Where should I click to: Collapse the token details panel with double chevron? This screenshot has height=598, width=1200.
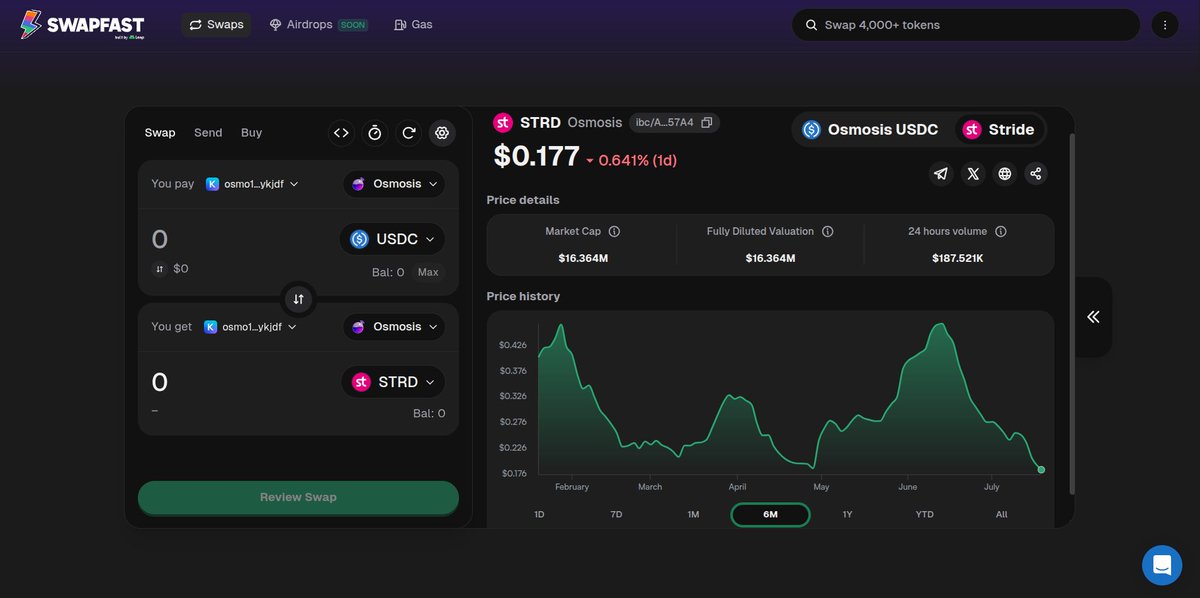click(1093, 317)
